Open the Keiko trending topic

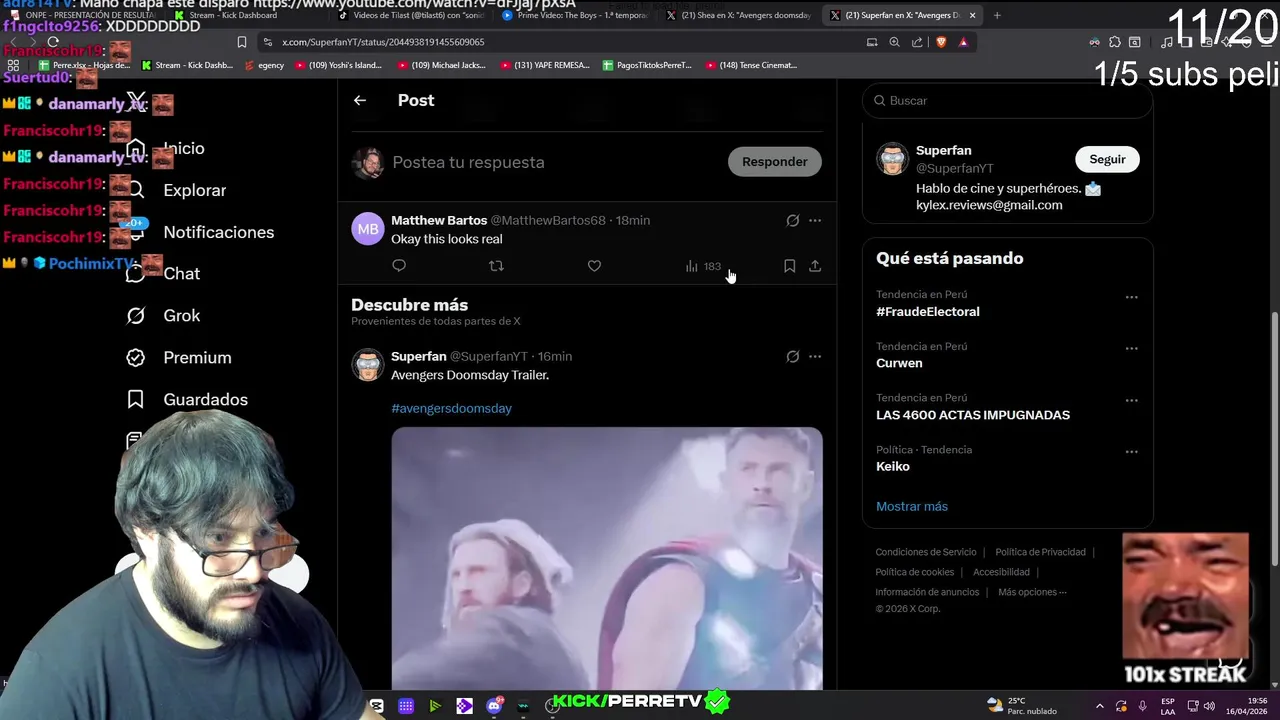tap(893, 466)
